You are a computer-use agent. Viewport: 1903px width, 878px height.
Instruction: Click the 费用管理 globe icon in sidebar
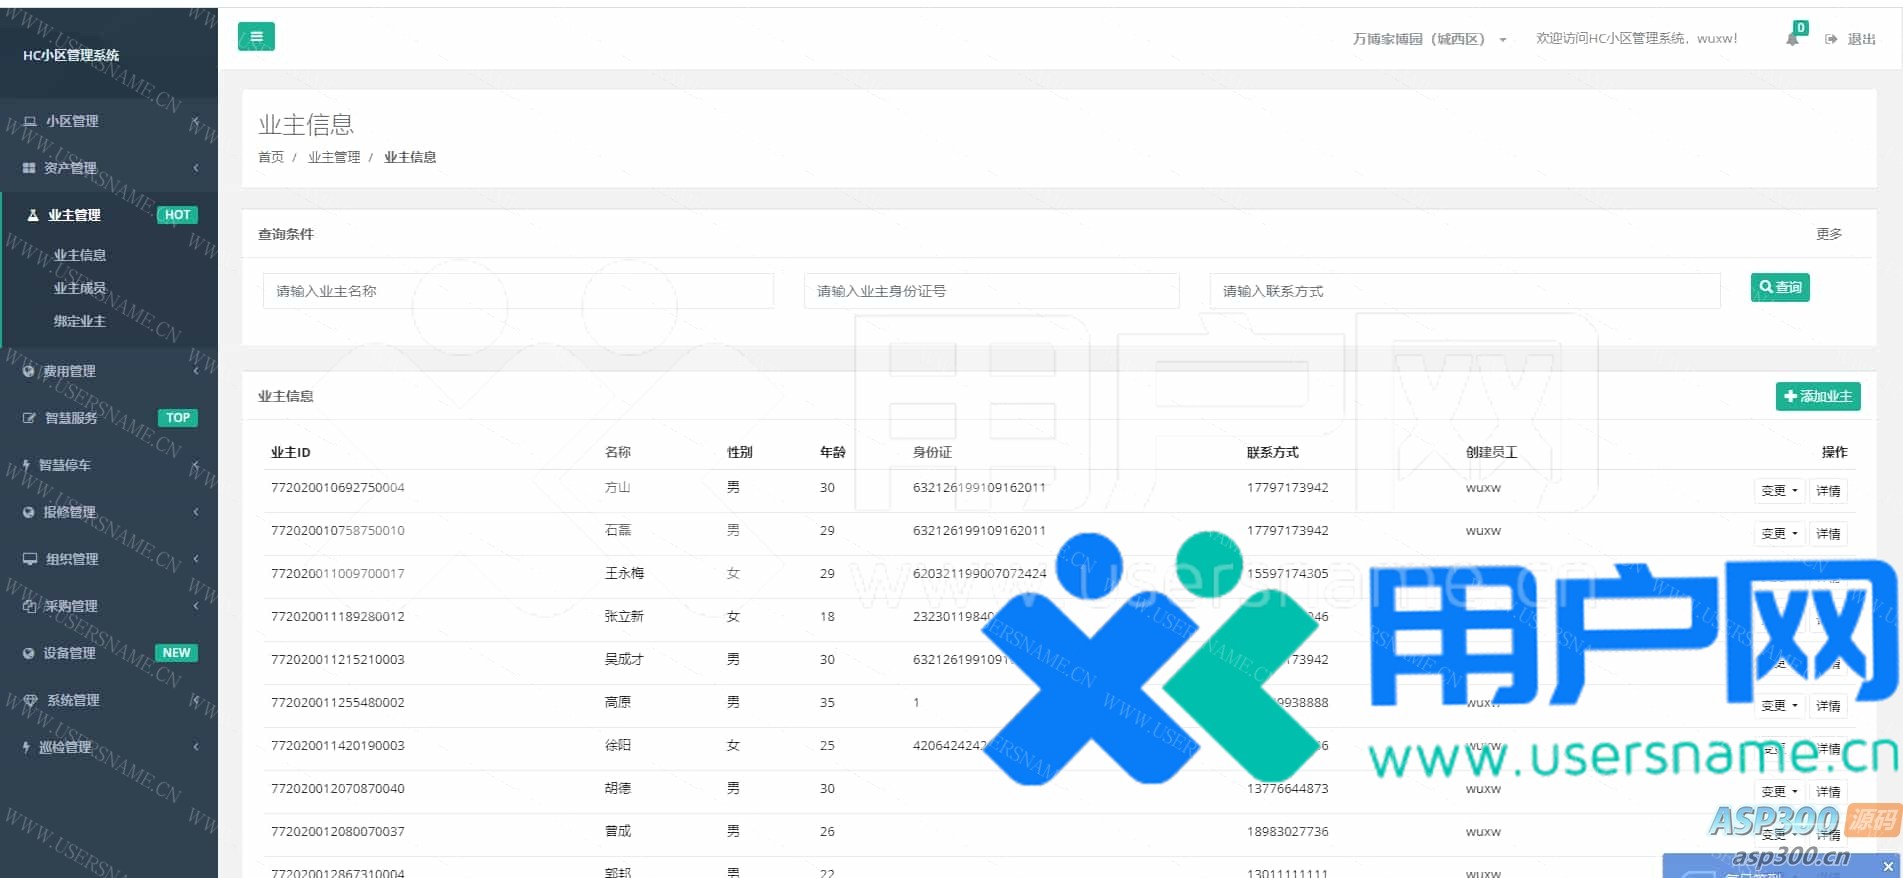[x=29, y=371]
